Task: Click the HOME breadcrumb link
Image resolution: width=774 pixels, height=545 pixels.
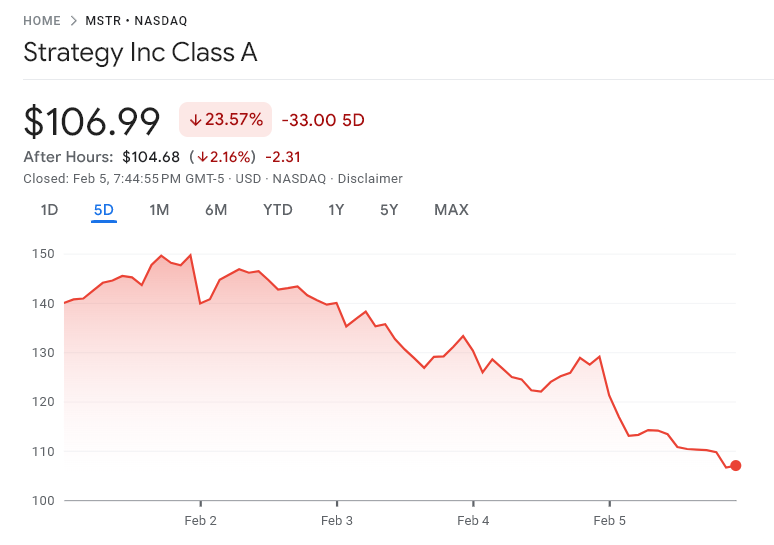Action: [42, 20]
